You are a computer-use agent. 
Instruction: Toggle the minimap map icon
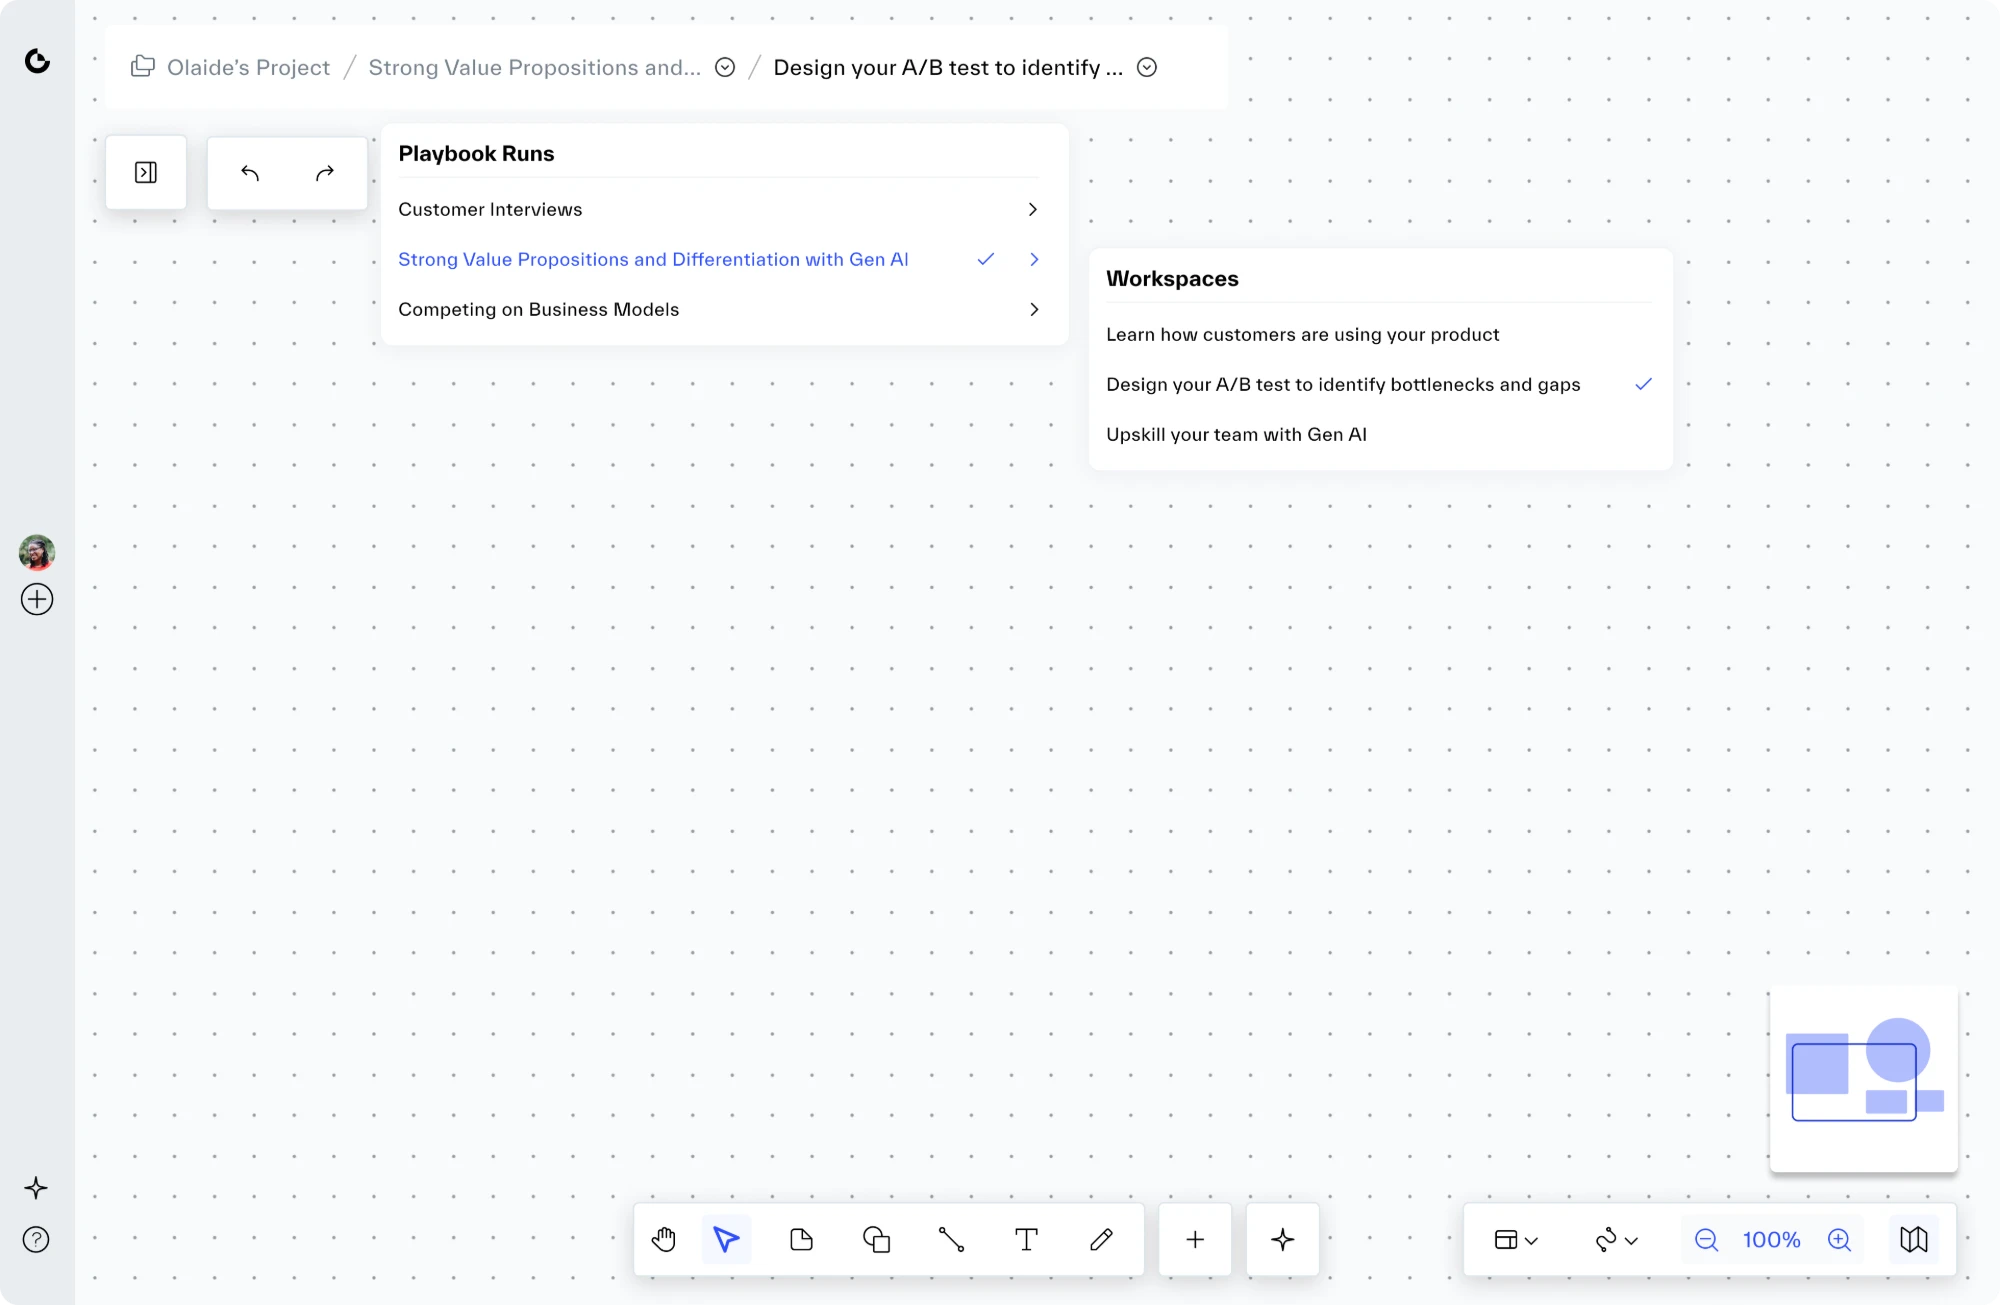click(x=1914, y=1240)
